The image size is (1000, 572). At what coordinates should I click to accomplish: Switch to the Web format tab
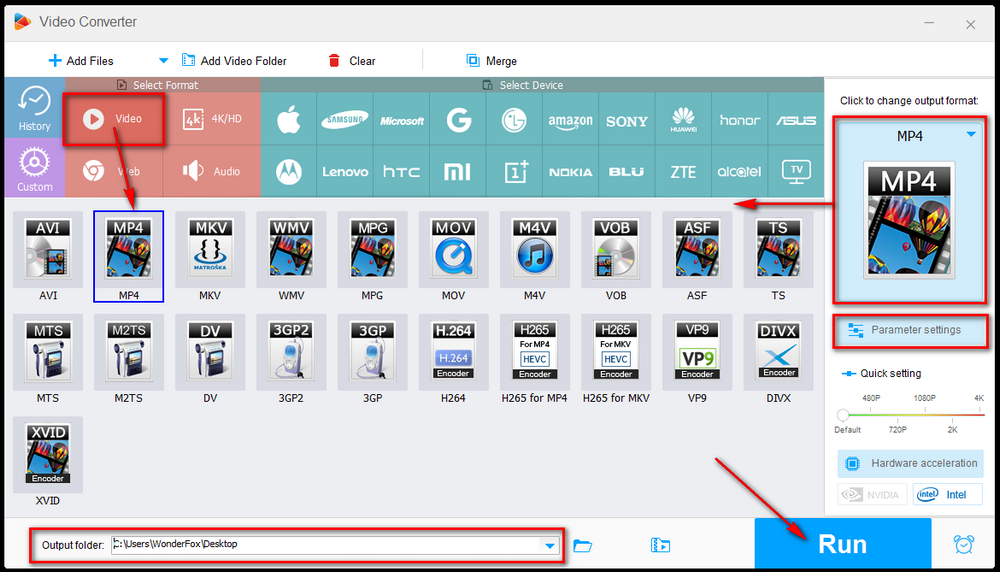click(114, 171)
